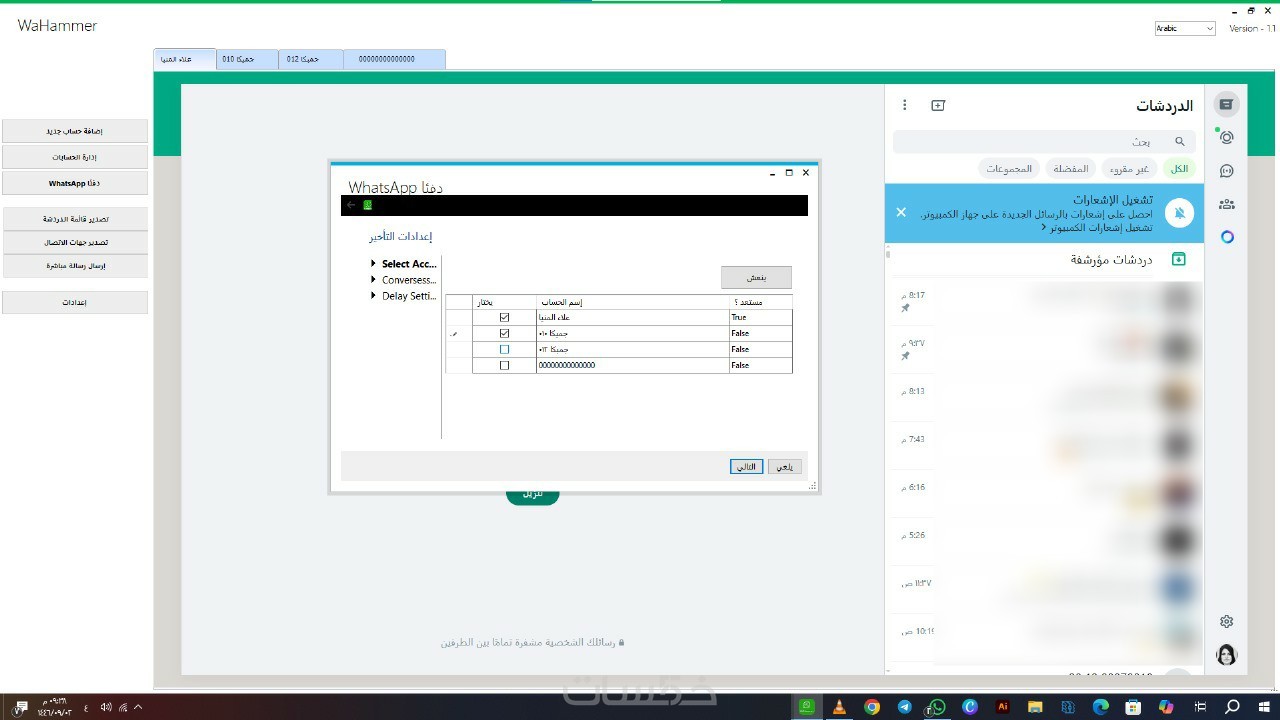
Task: Click the back arrow in the wizard dialog
Action: (x=351, y=205)
